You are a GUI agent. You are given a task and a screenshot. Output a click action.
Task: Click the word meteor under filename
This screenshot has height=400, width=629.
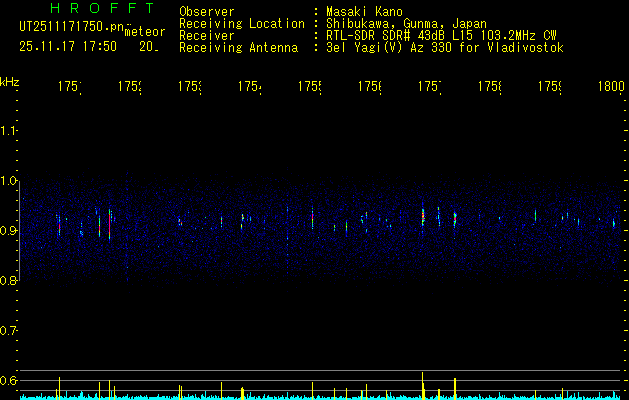click(145, 32)
